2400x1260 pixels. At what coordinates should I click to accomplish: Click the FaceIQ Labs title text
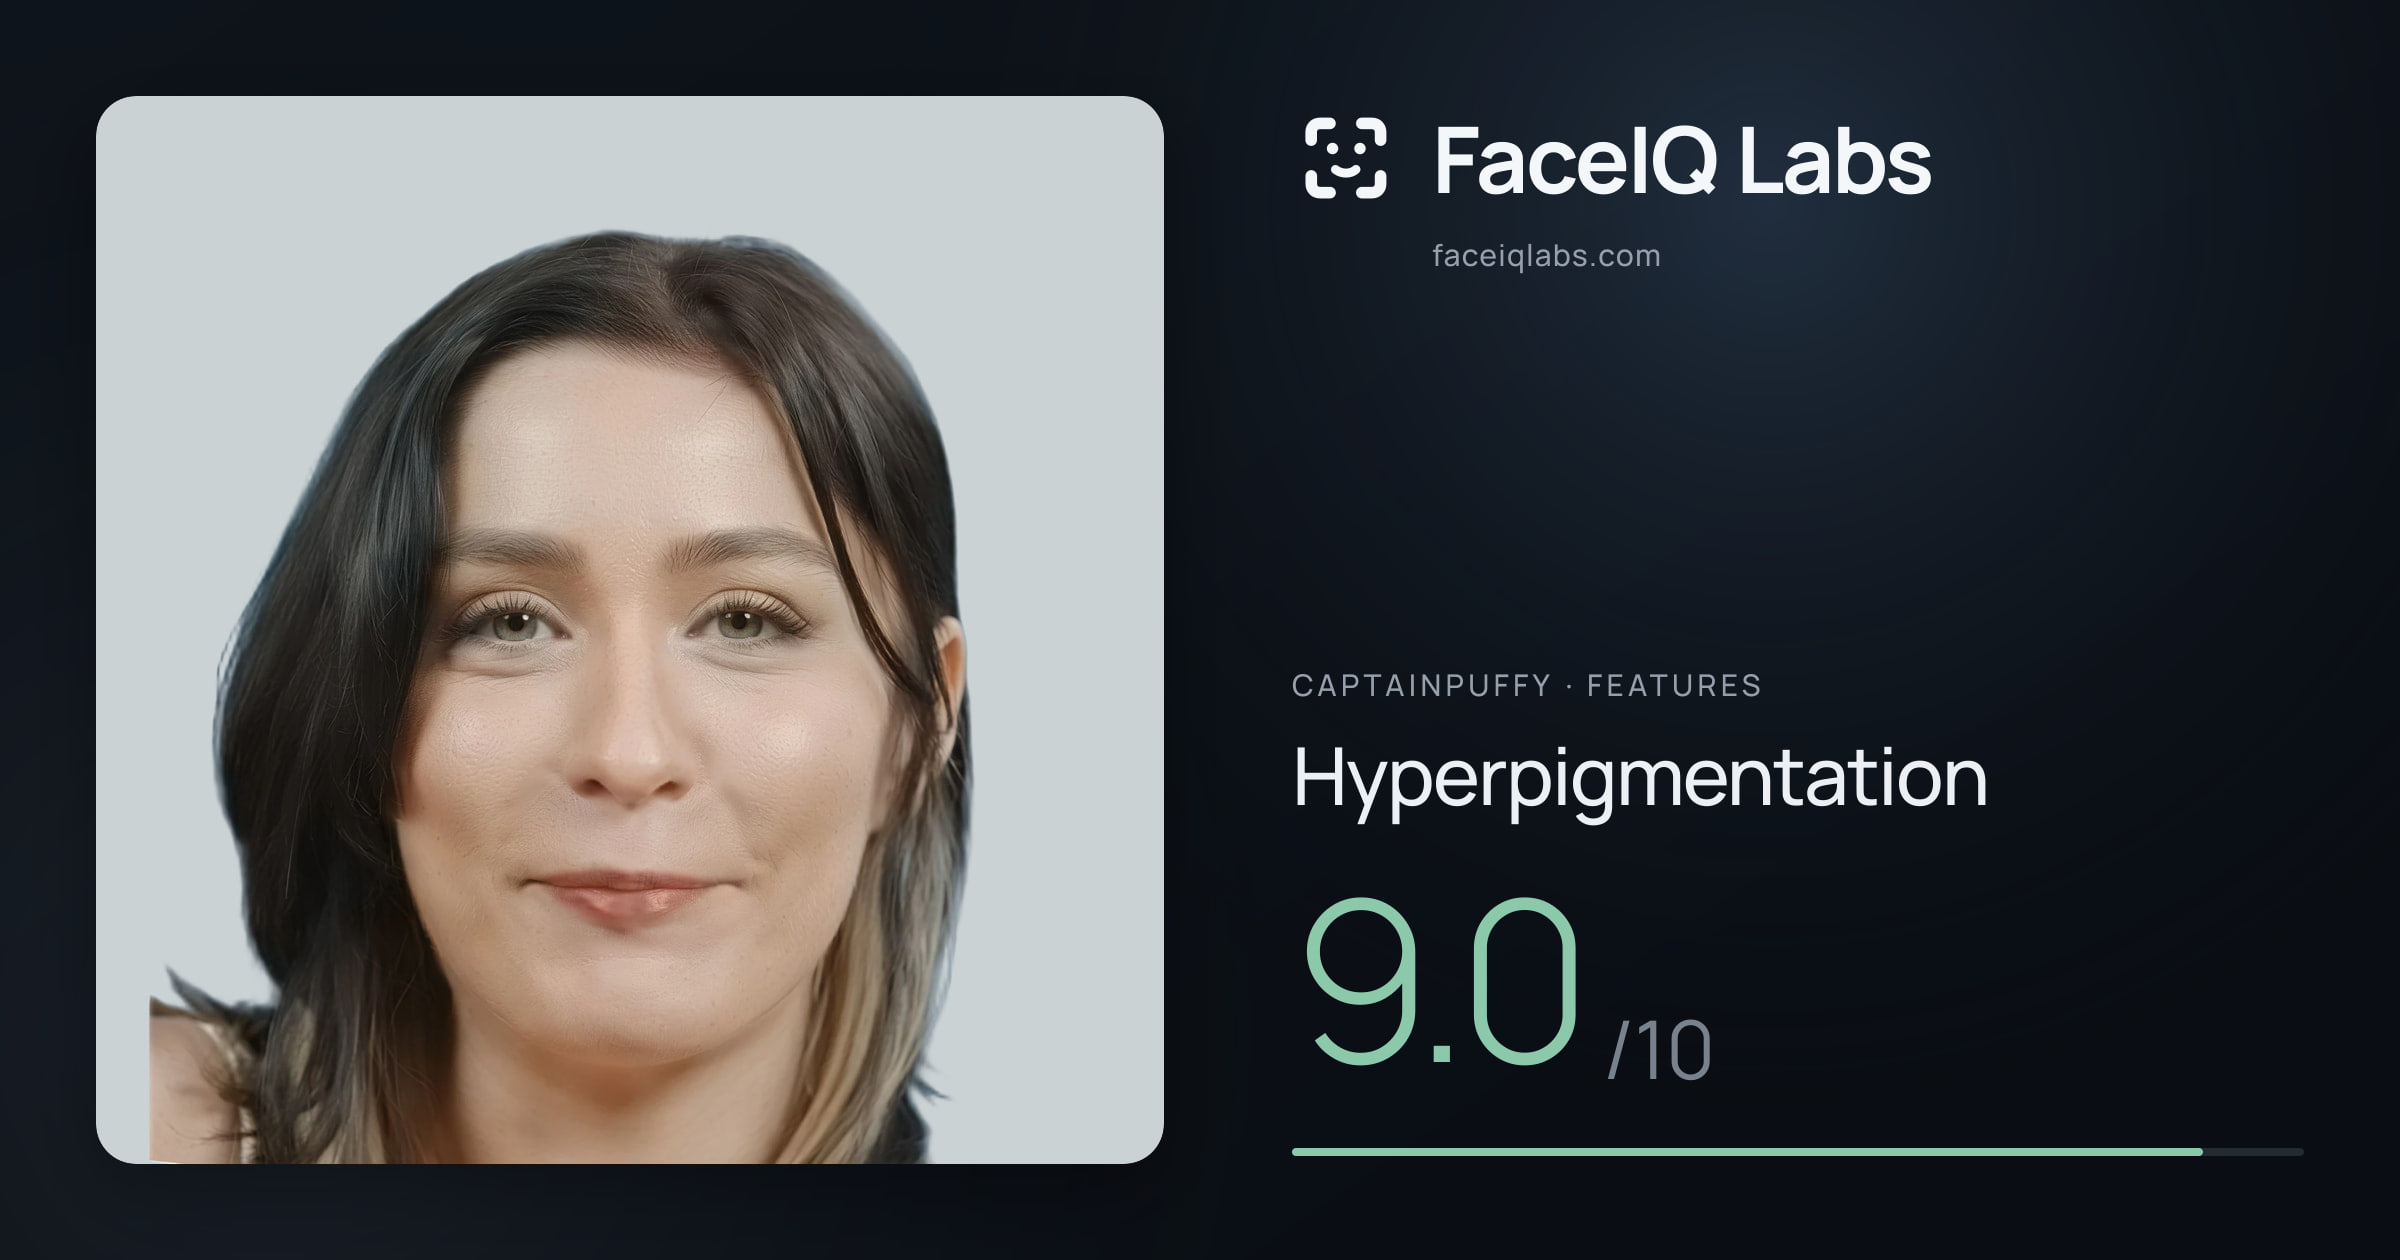click(1682, 160)
